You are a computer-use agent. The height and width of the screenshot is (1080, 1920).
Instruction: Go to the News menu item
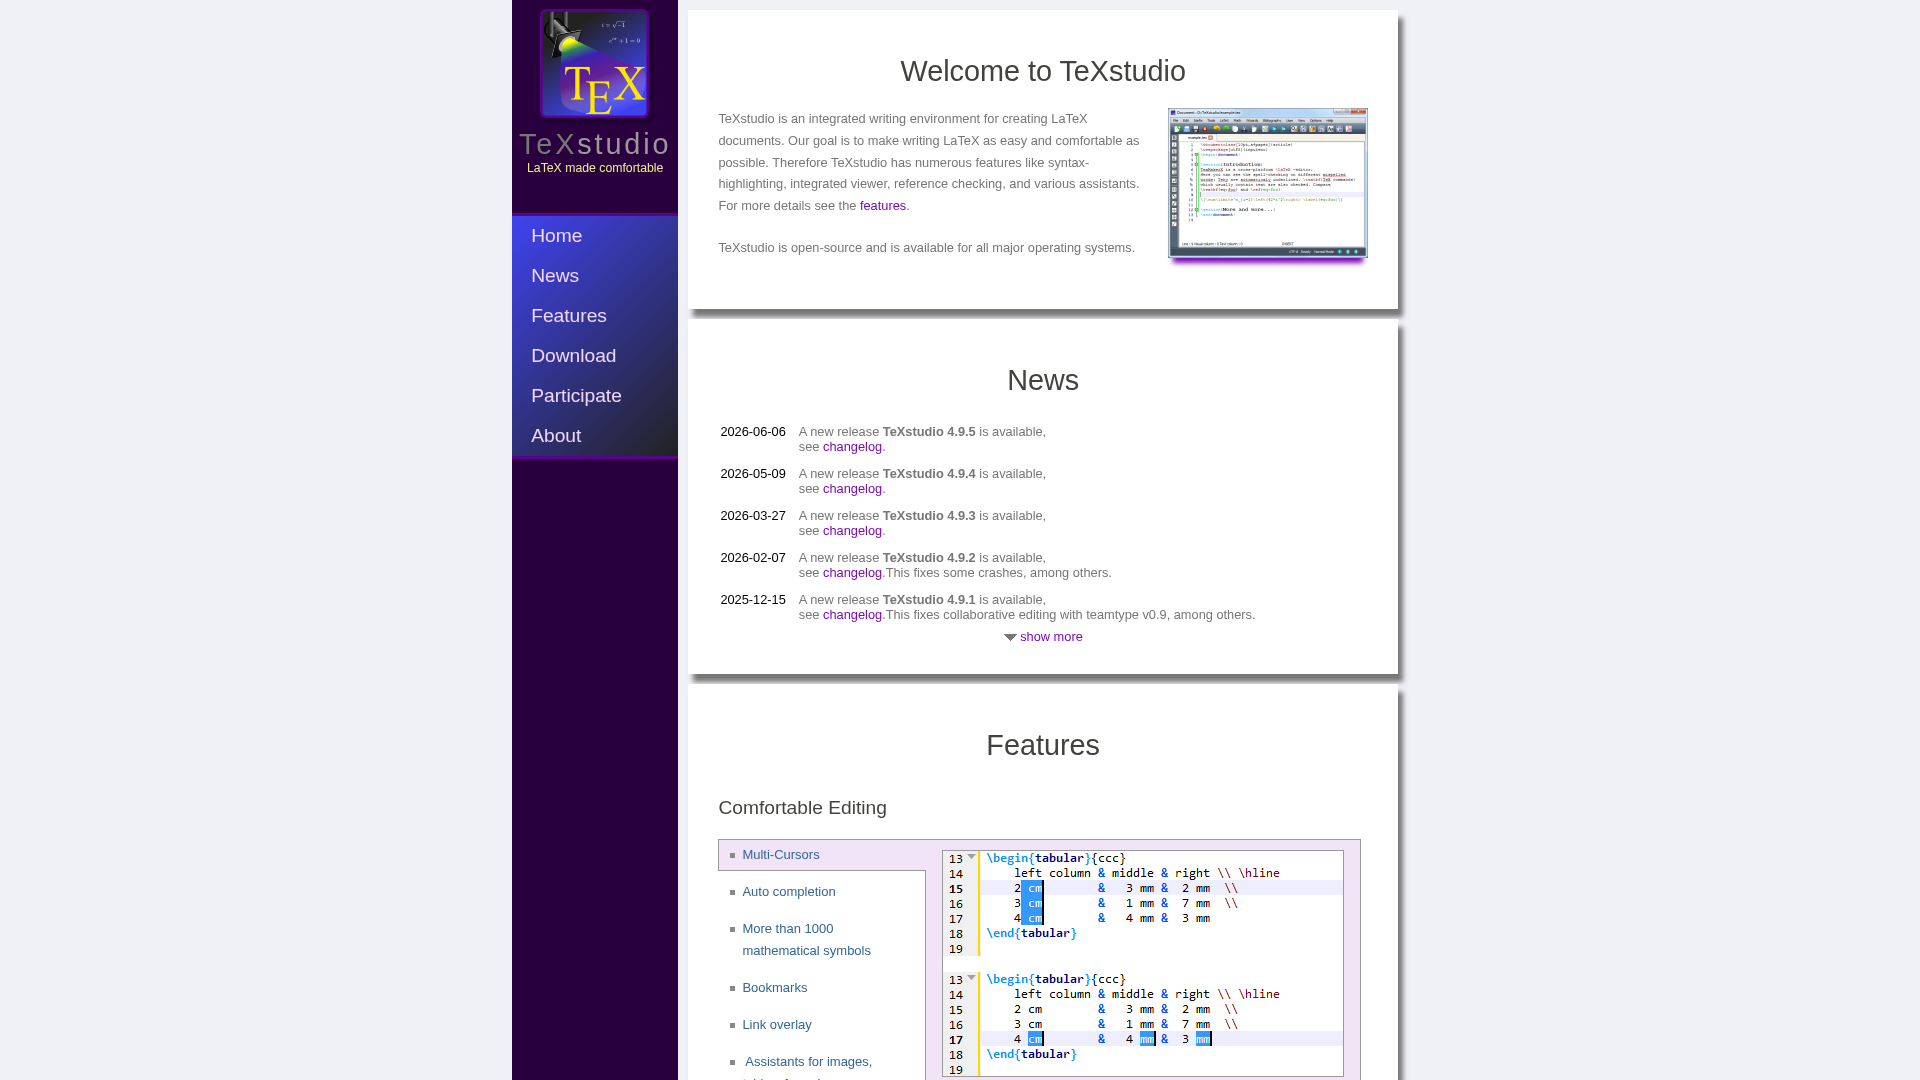[595, 276]
